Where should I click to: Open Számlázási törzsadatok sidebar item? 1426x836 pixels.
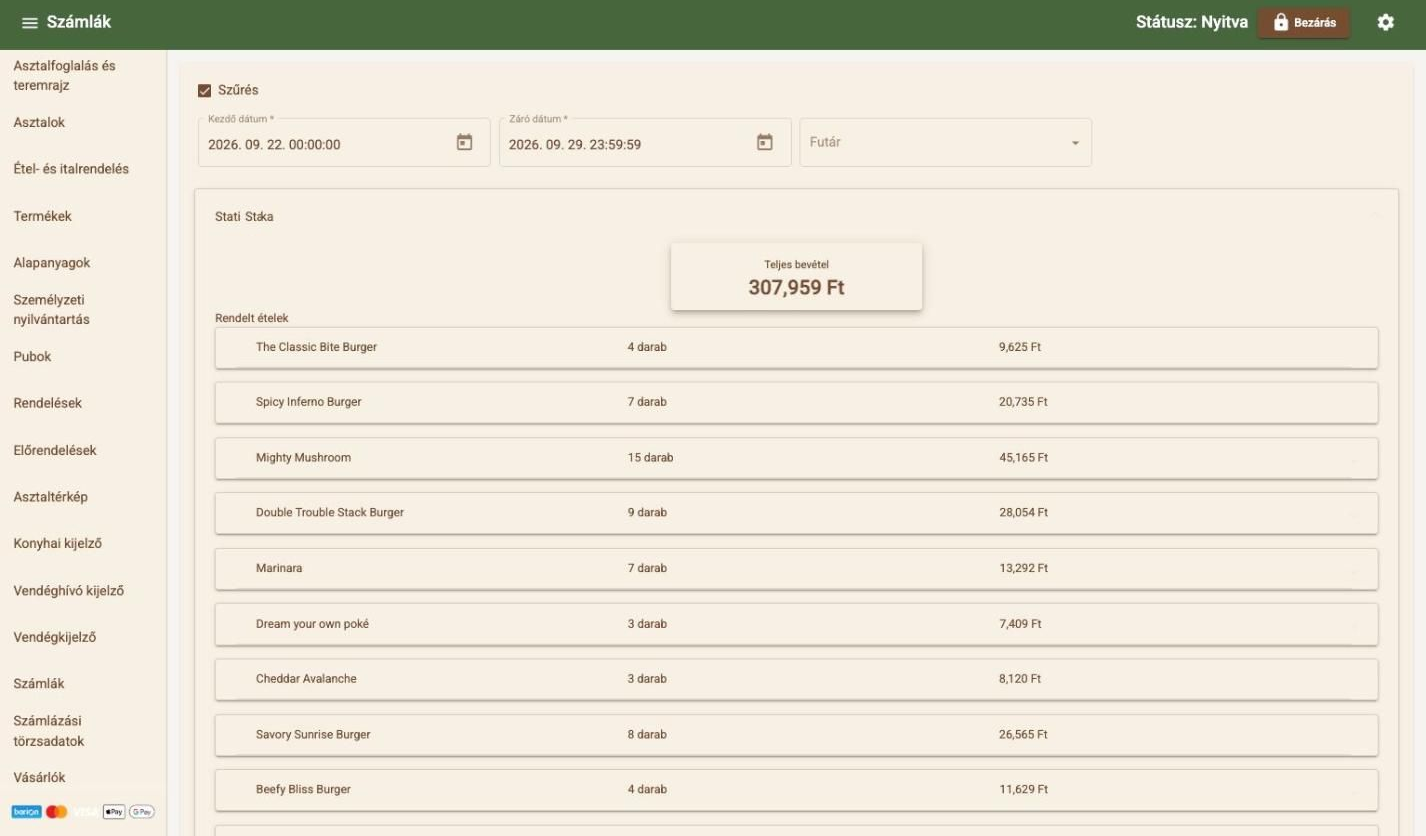point(49,731)
